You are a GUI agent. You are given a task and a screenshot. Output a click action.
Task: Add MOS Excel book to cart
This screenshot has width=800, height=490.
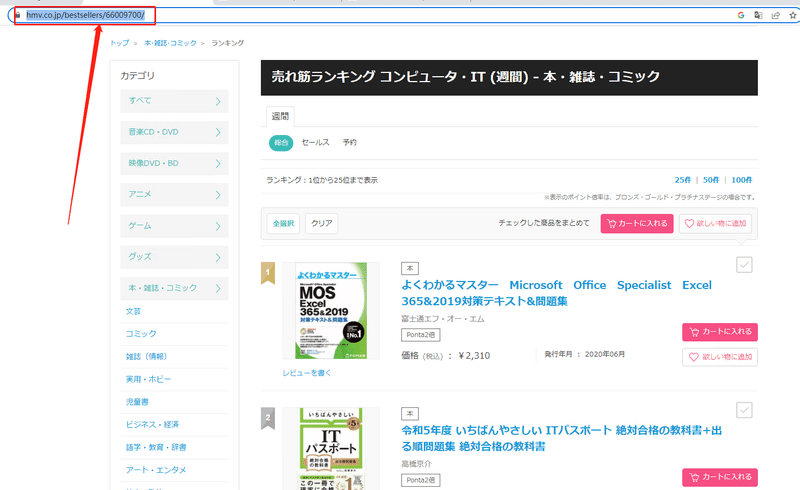click(x=720, y=332)
